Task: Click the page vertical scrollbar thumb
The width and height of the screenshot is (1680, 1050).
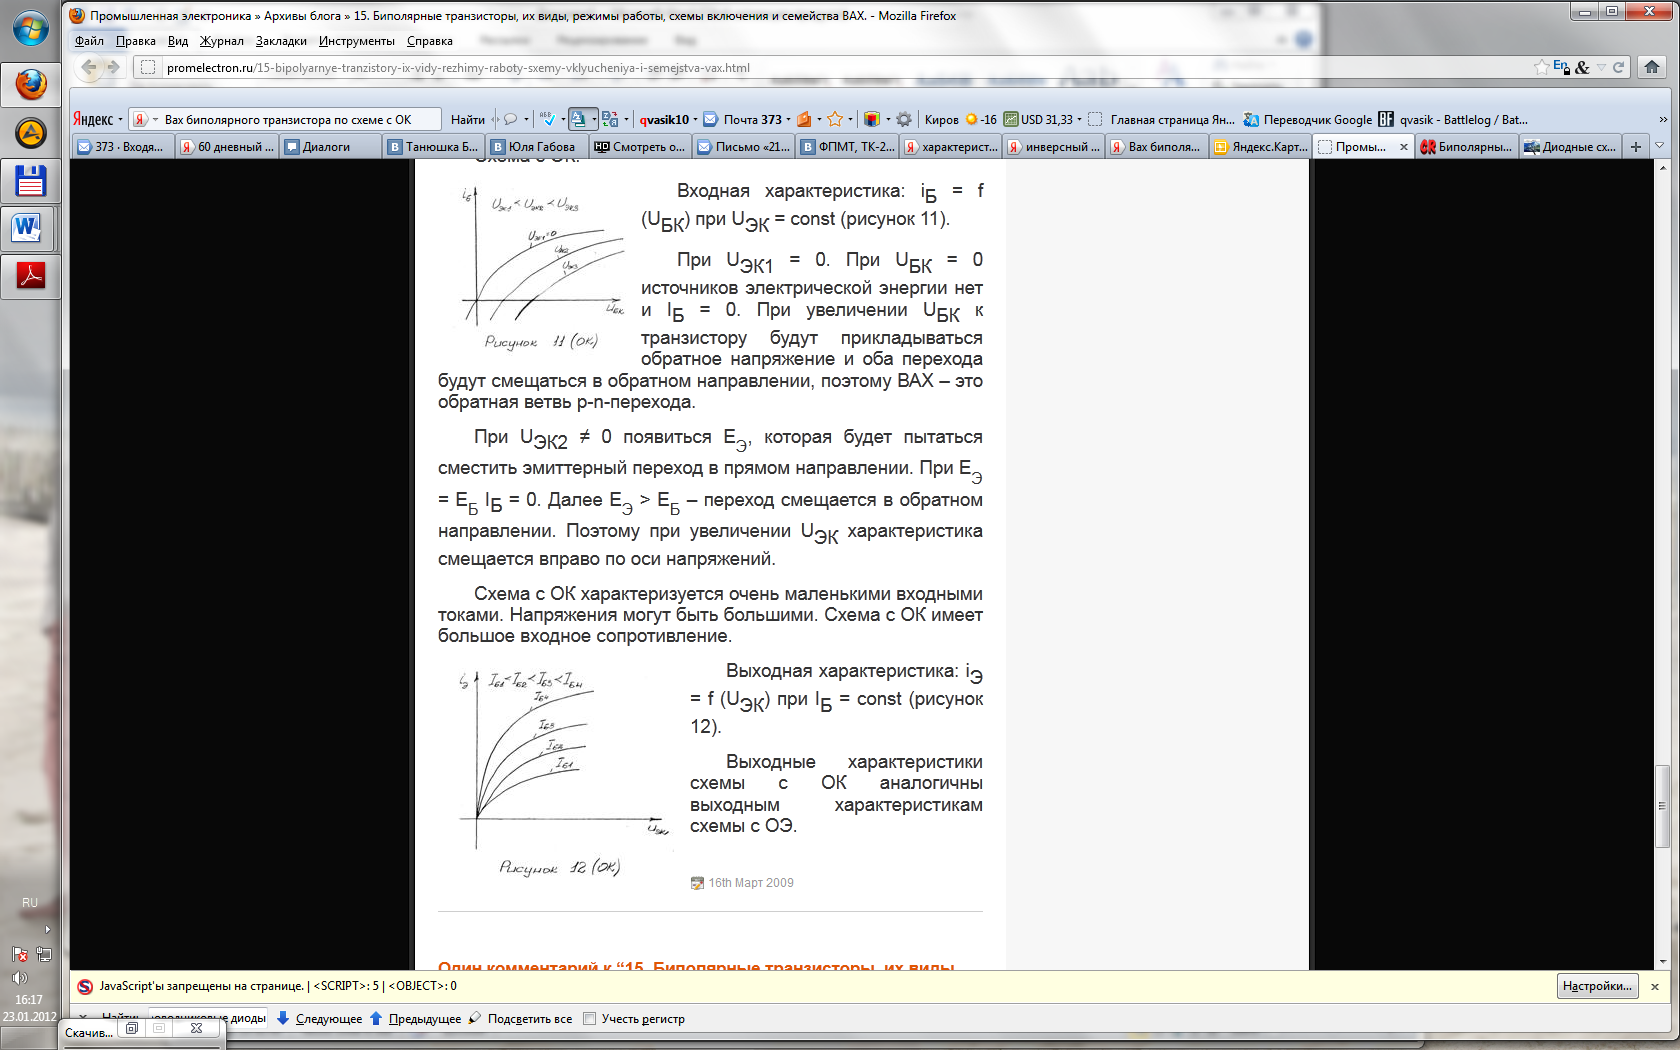Action: click(x=1662, y=806)
